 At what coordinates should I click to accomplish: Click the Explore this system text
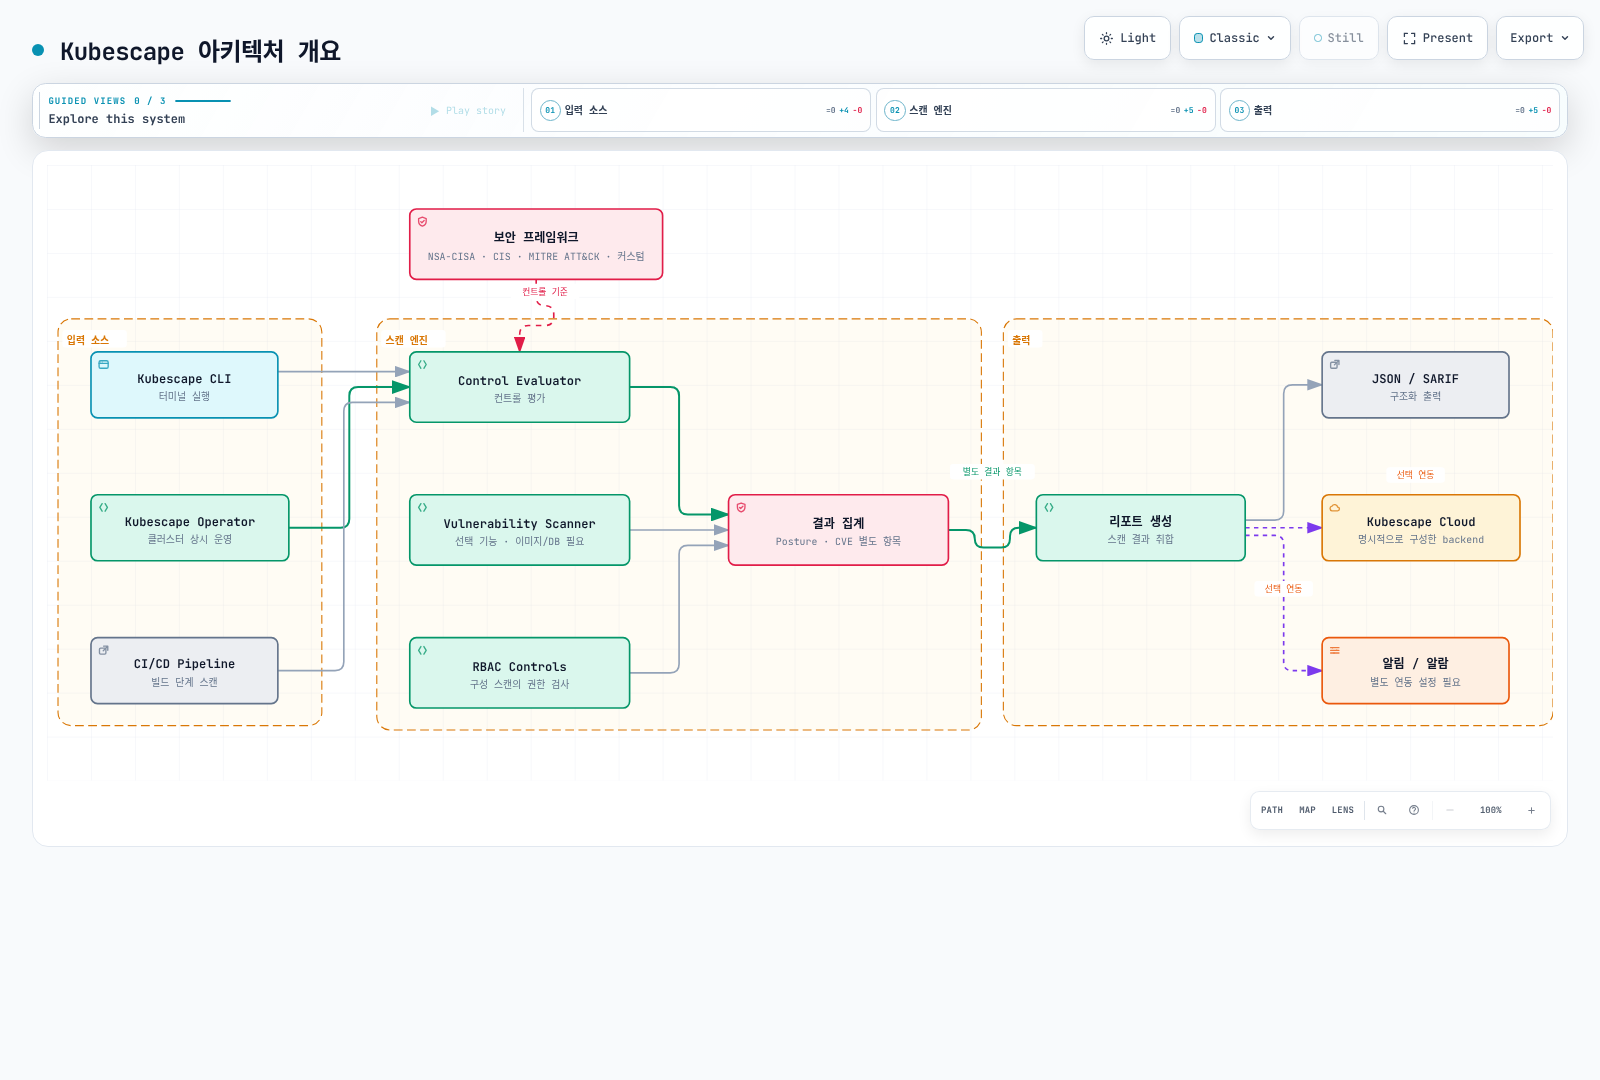point(117,119)
